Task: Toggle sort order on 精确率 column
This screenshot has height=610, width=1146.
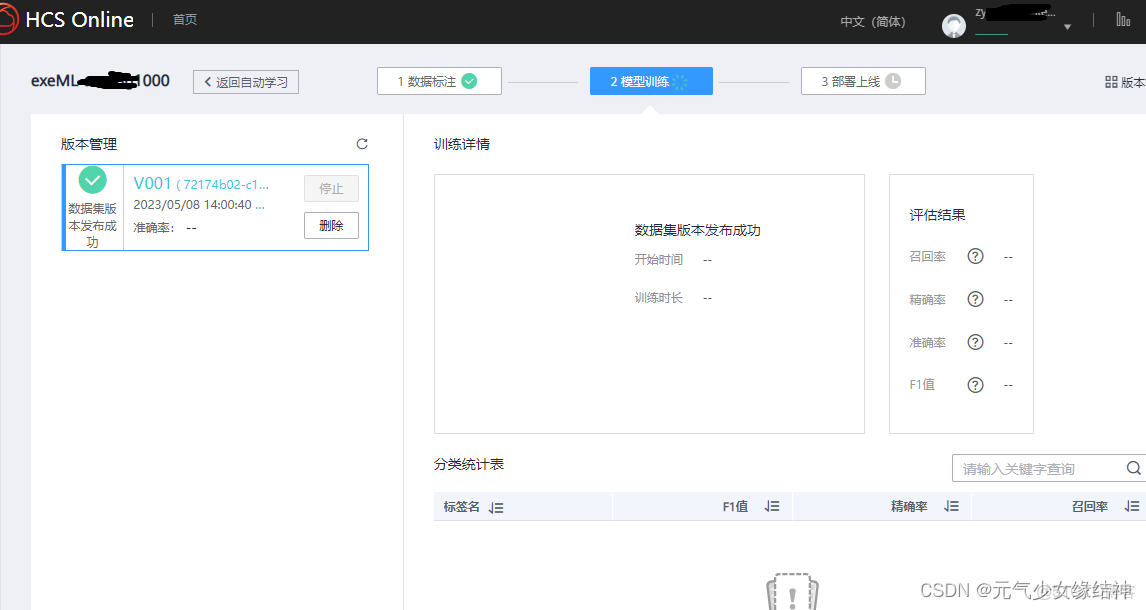Action: 951,506
